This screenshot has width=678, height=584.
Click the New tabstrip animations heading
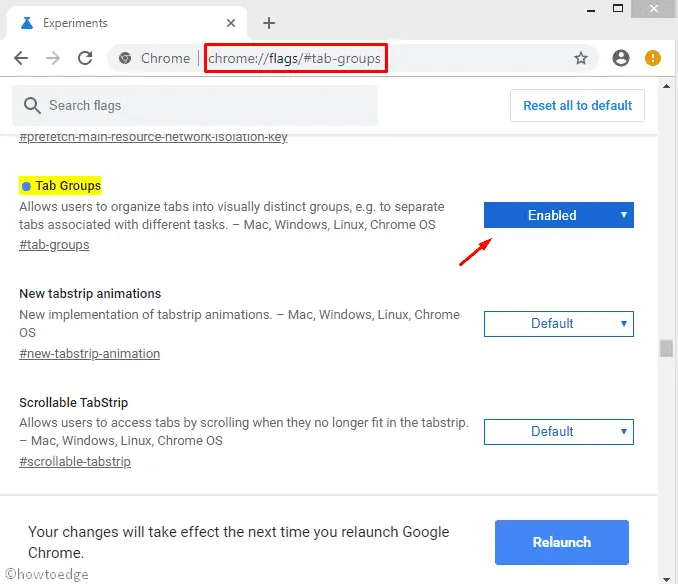90,294
